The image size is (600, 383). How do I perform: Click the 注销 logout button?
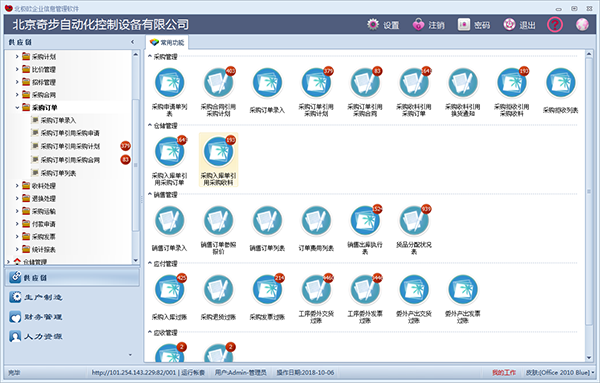coord(428,25)
